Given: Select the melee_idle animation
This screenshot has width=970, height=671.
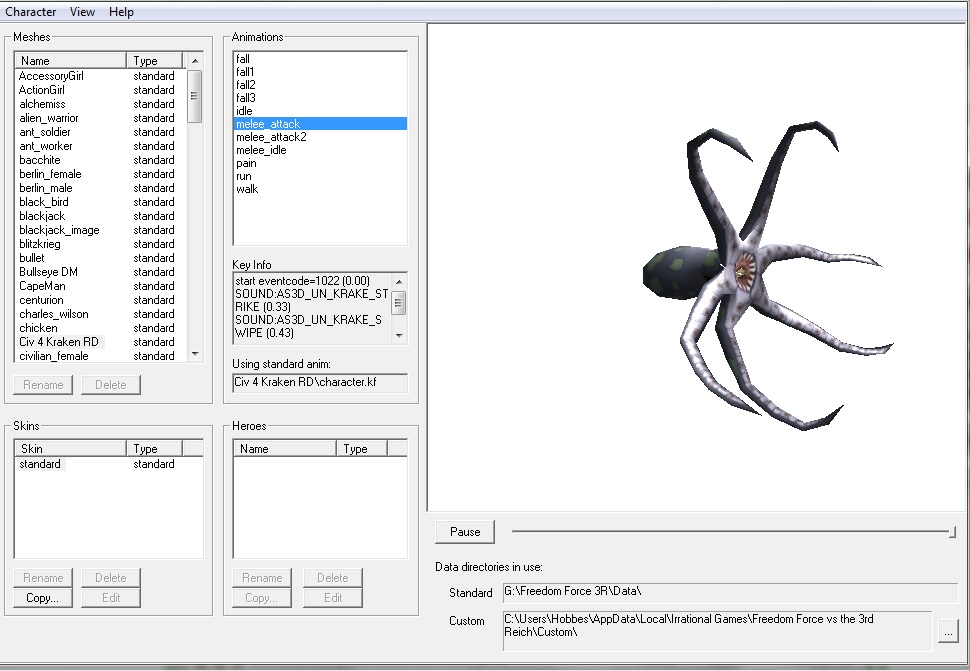Looking at the screenshot, I should click(x=320, y=150).
